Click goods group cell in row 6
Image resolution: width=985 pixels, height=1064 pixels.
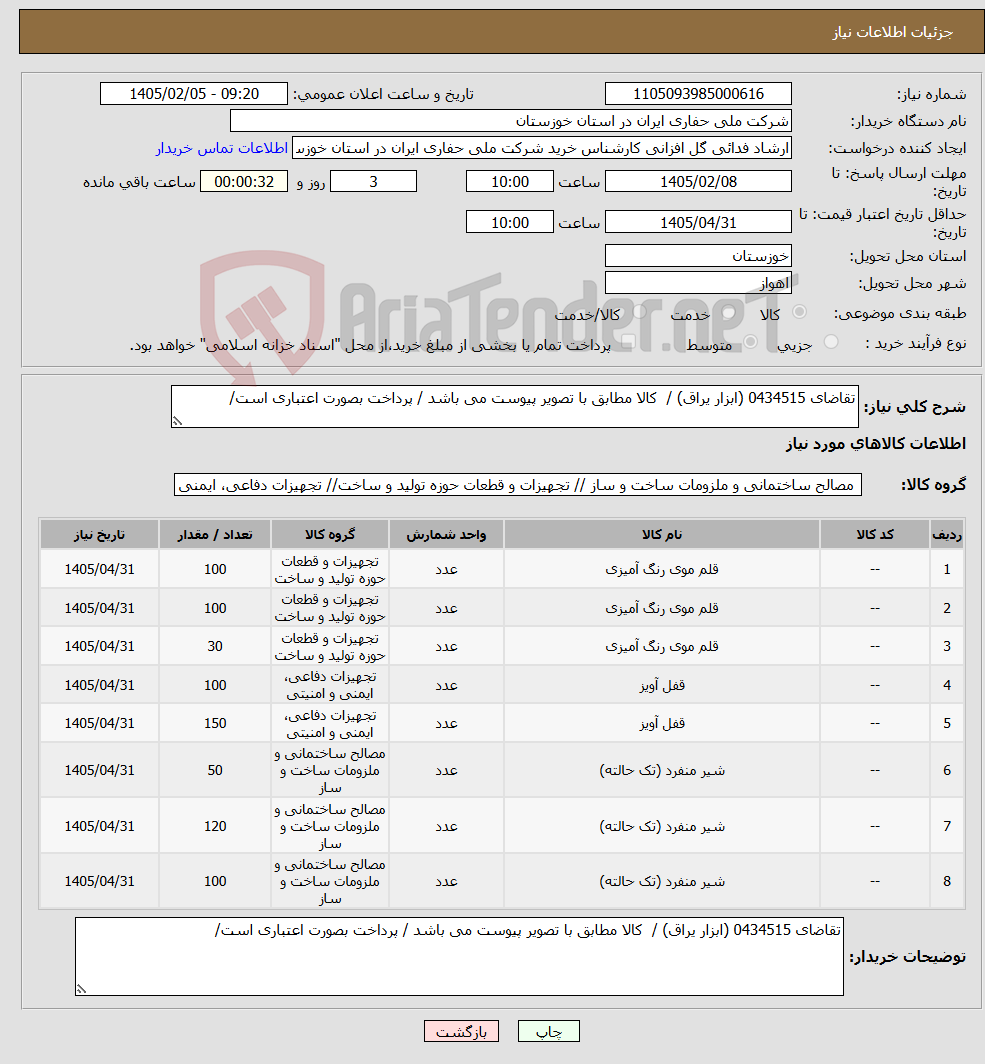pyautogui.click(x=330, y=770)
